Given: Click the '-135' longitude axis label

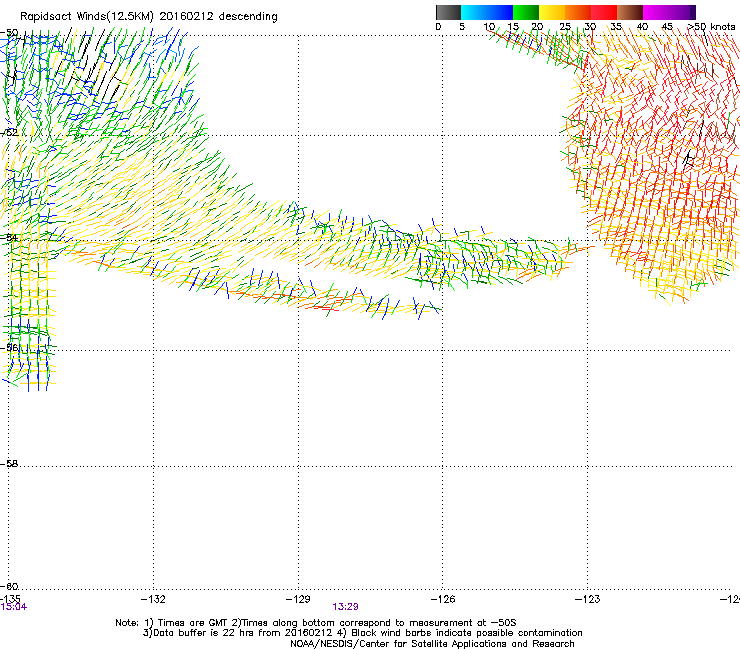Looking at the screenshot, I should [10, 599].
